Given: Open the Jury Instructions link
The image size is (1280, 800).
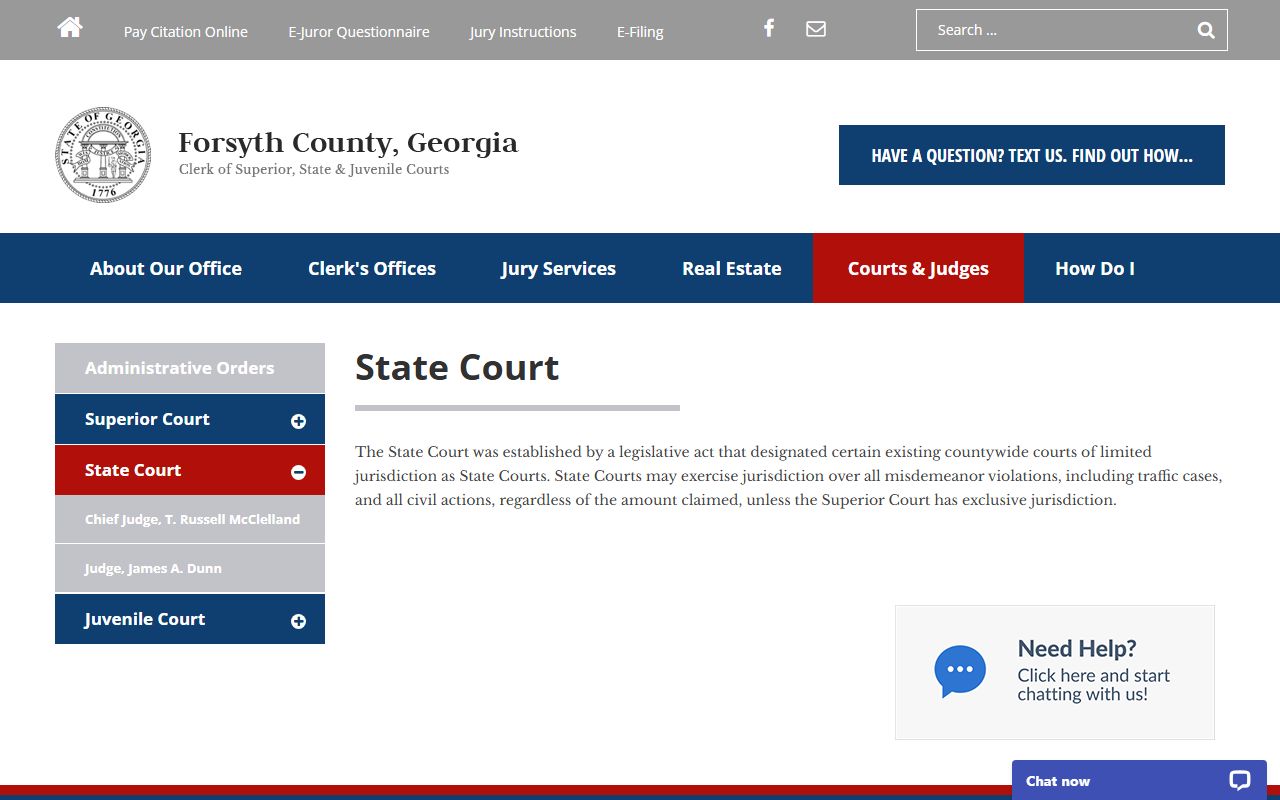Looking at the screenshot, I should point(523,32).
